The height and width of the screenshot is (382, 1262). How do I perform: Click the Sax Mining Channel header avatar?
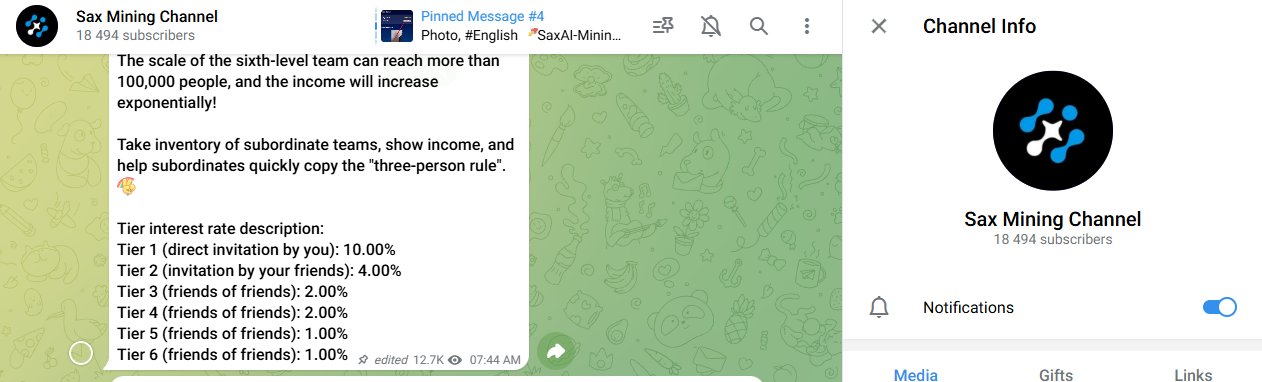(x=36, y=26)
